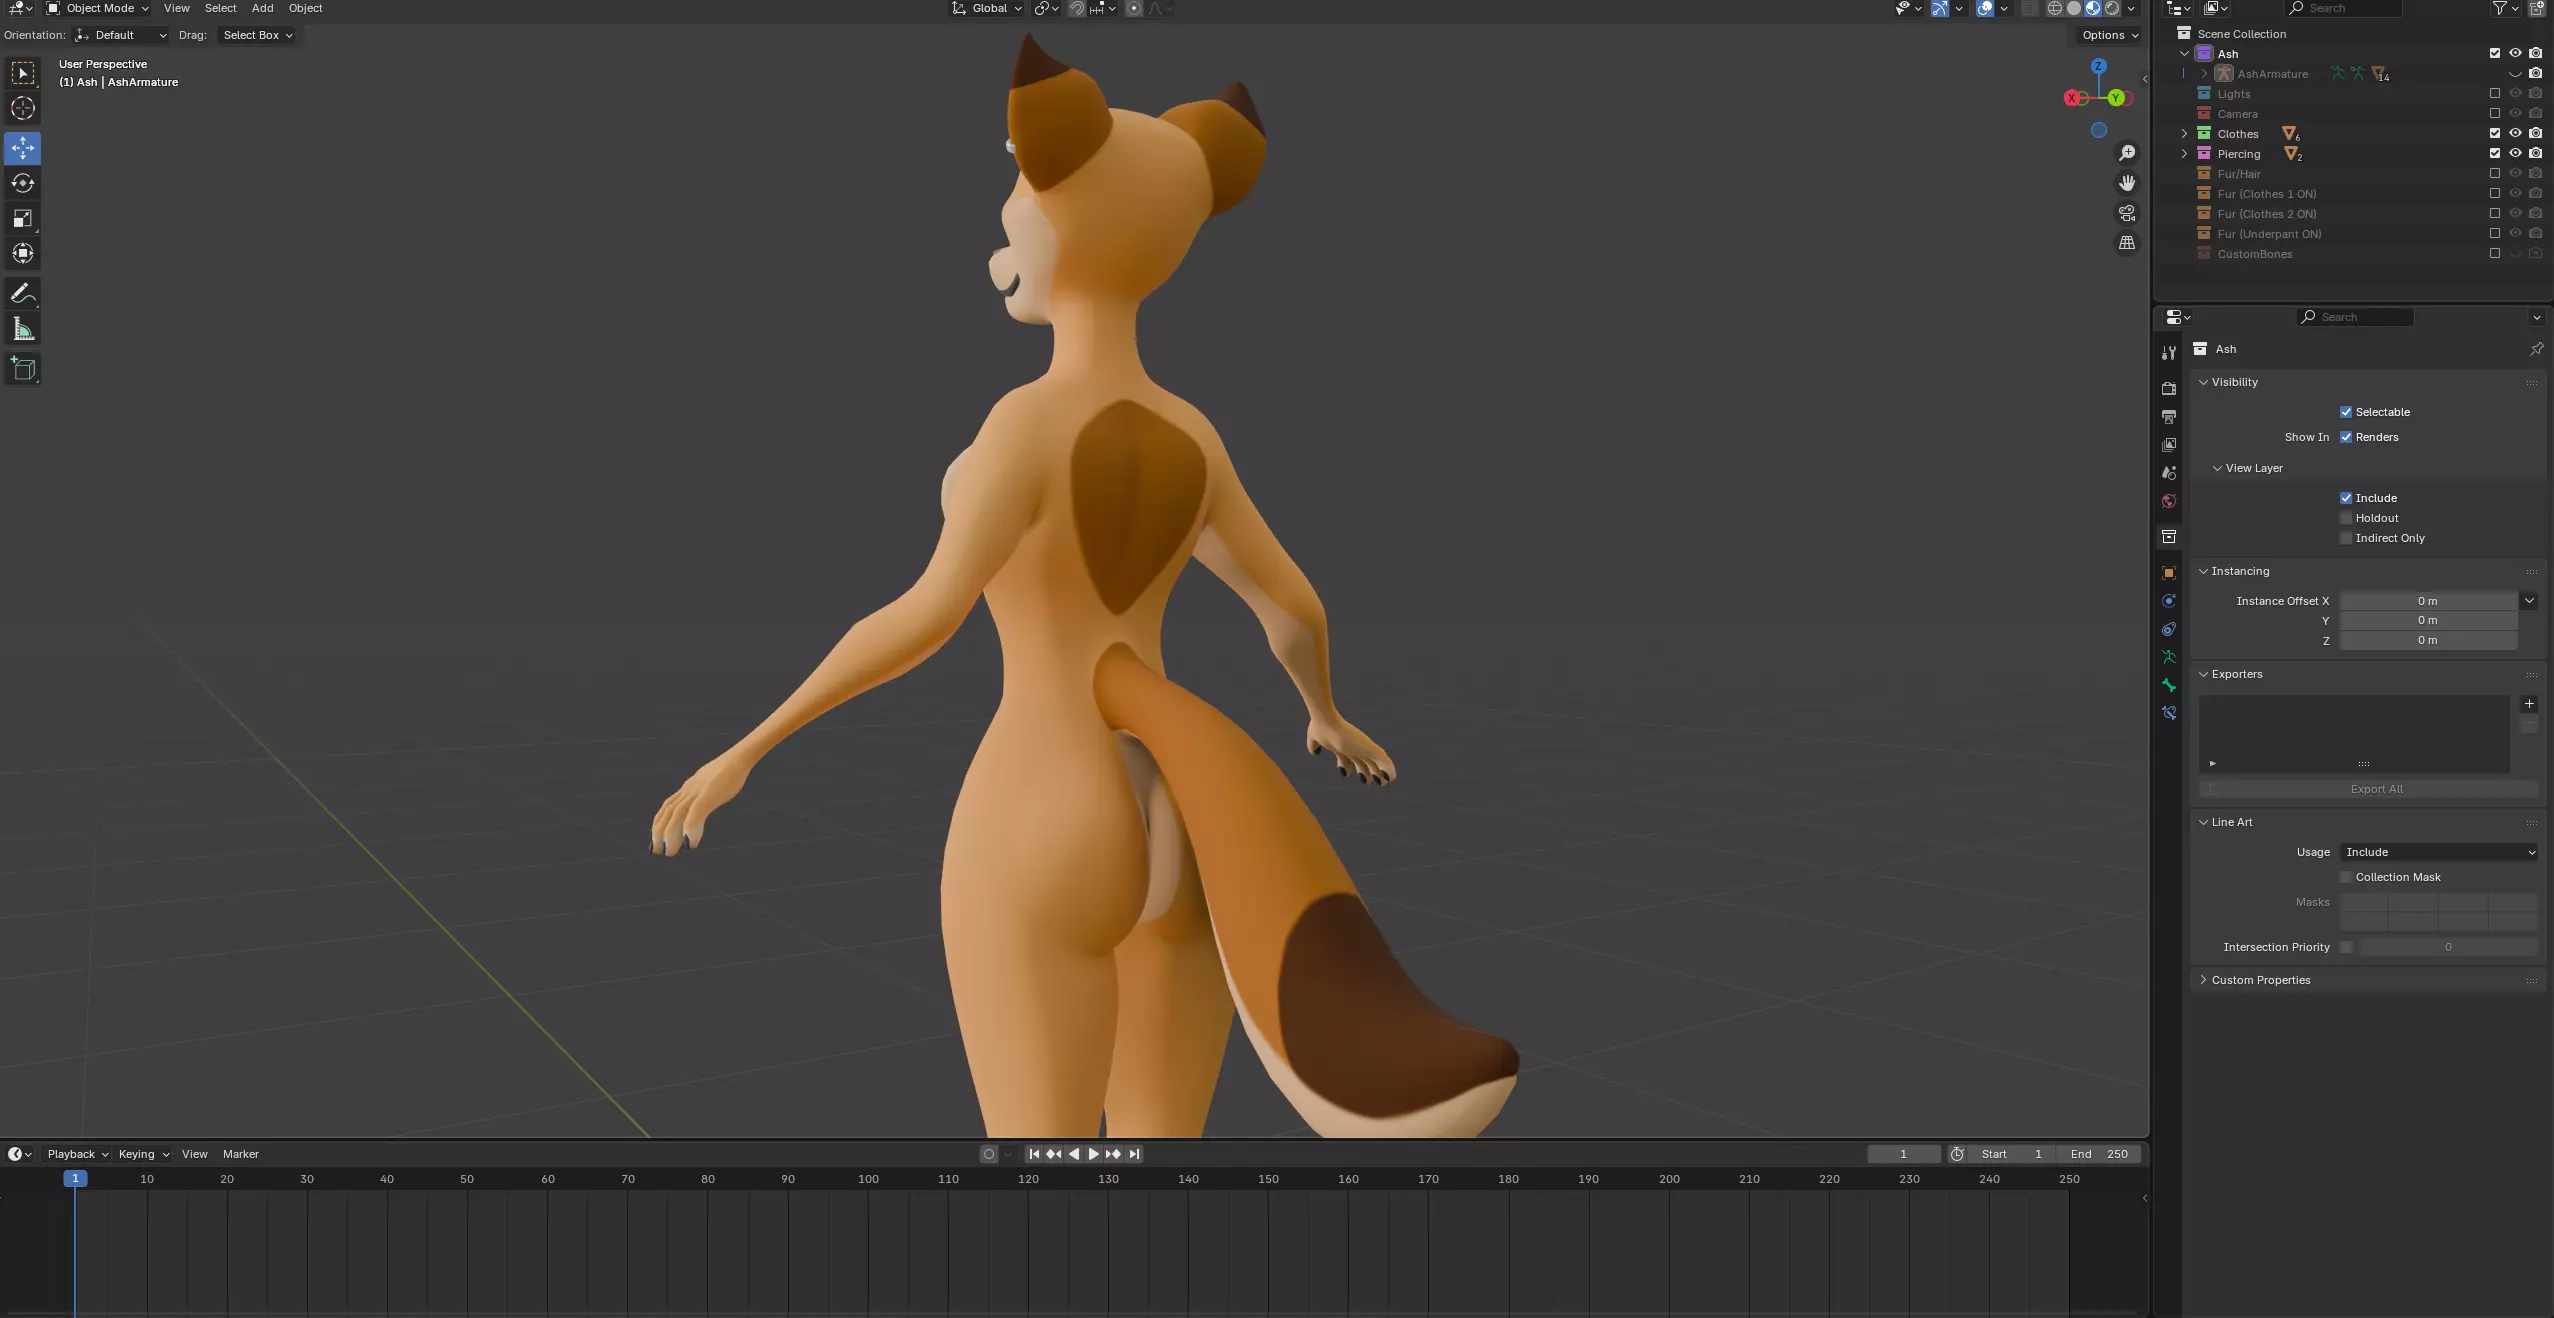The image size is (2554, 1318).
Task: Toggle camera view icon in viewport
Action: pos(2127,213)
